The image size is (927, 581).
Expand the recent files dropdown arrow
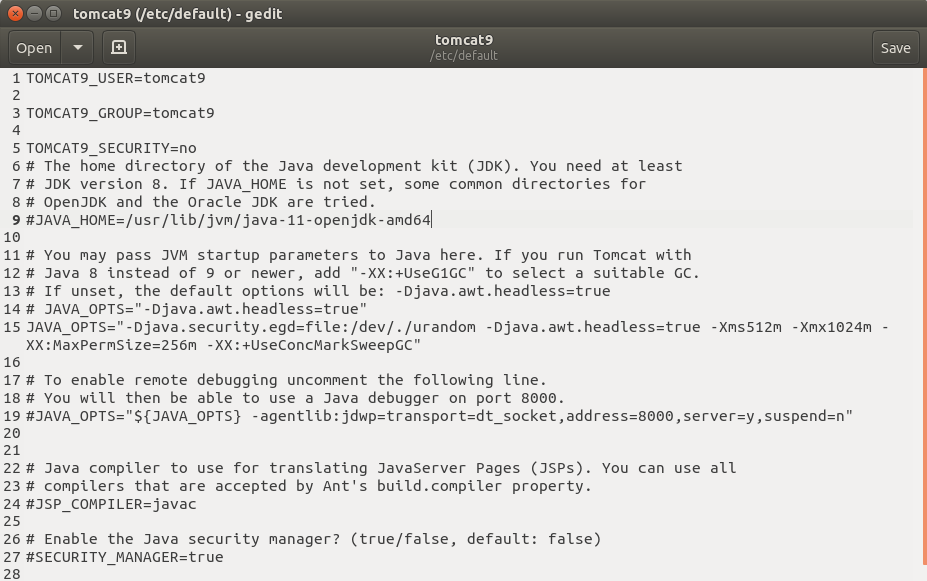pos(78,47)
